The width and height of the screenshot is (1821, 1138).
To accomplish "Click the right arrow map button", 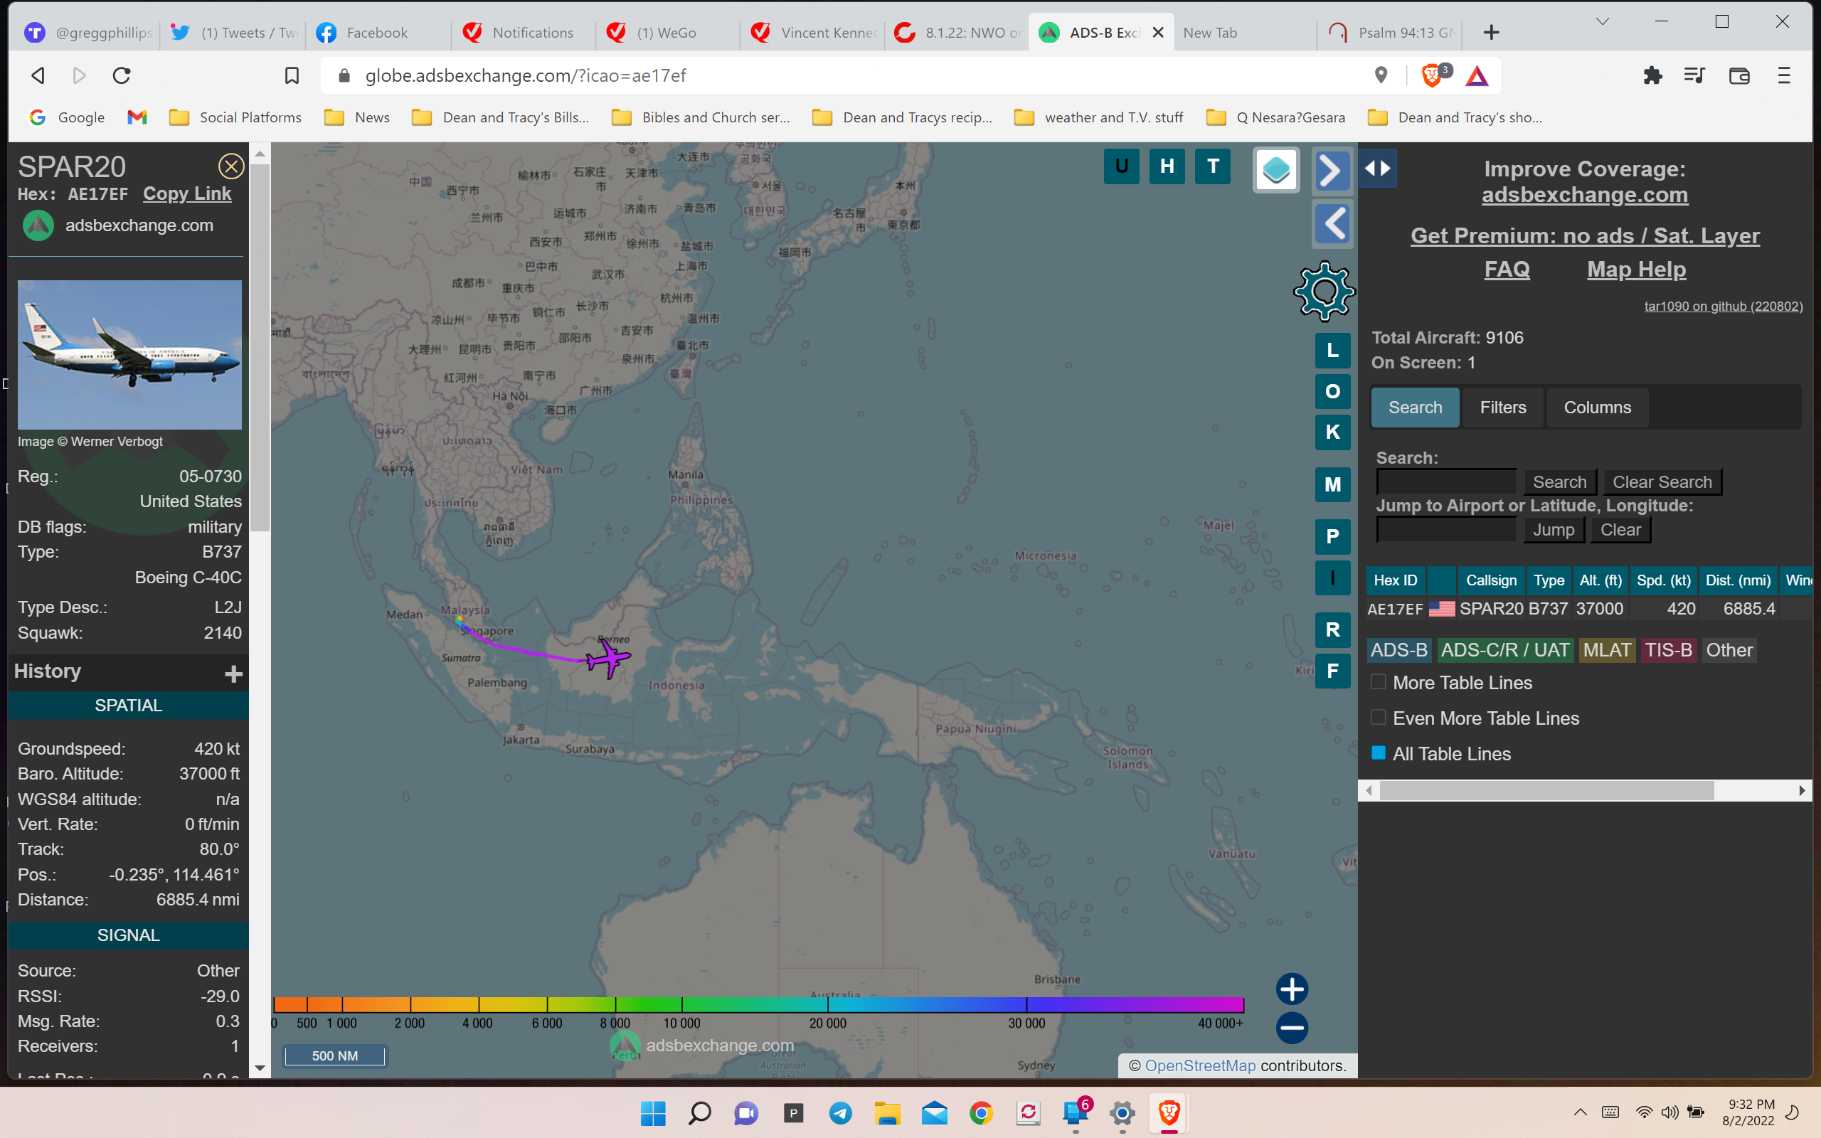I will pos(1332,170).
